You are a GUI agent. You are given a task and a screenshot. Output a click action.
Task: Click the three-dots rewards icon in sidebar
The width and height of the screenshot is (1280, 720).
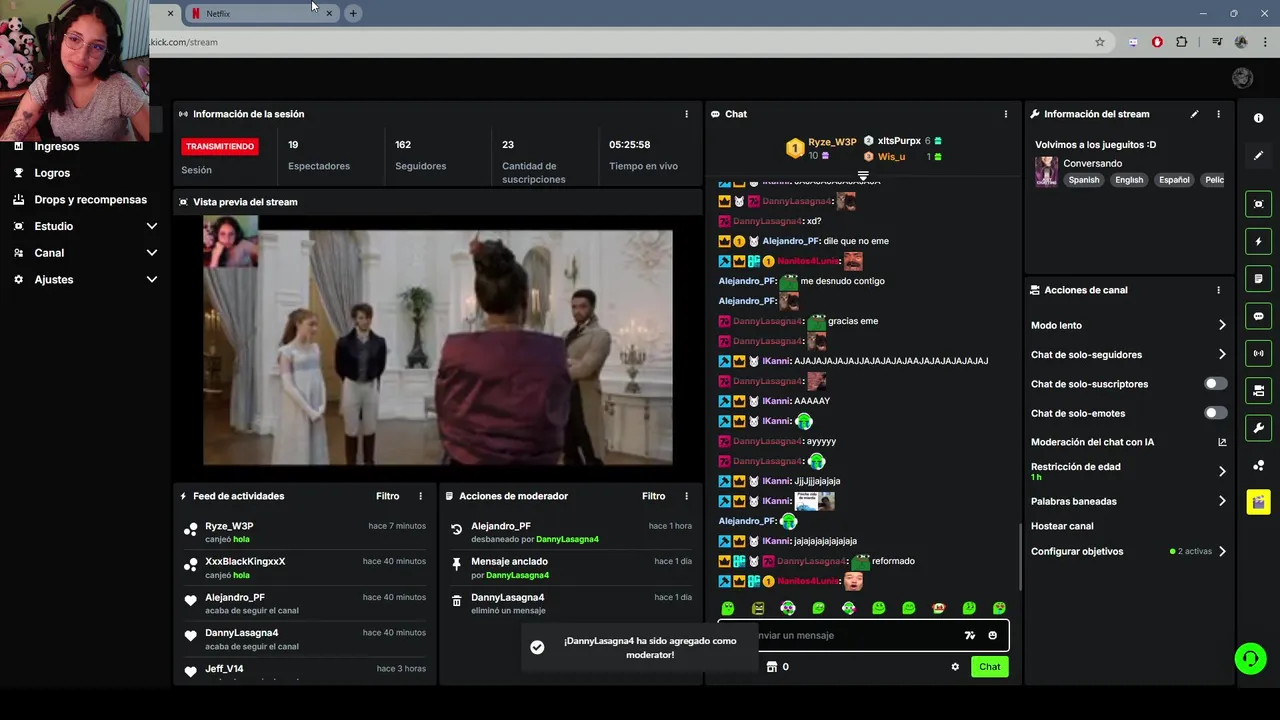point(1258,465)
